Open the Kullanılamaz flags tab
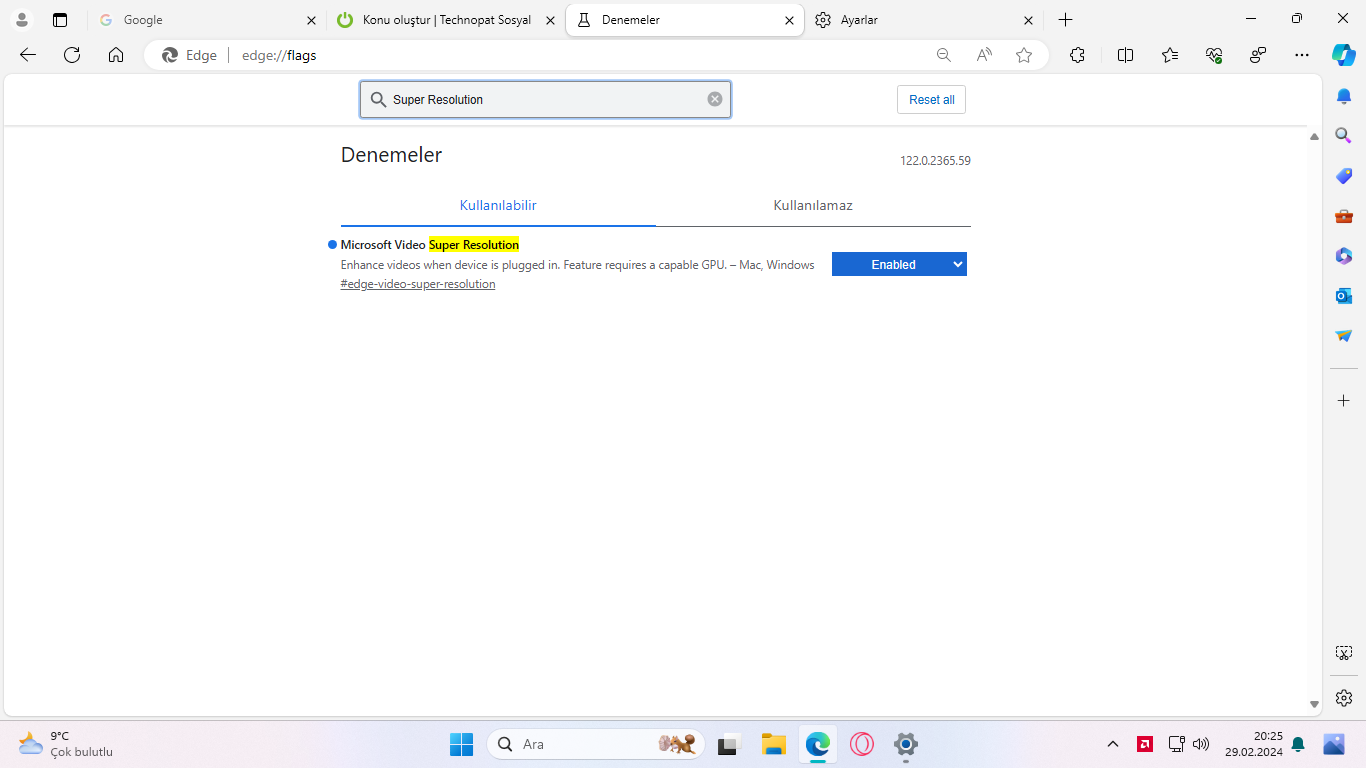Screen dimensions: 1366x768 tap(813, 205)
